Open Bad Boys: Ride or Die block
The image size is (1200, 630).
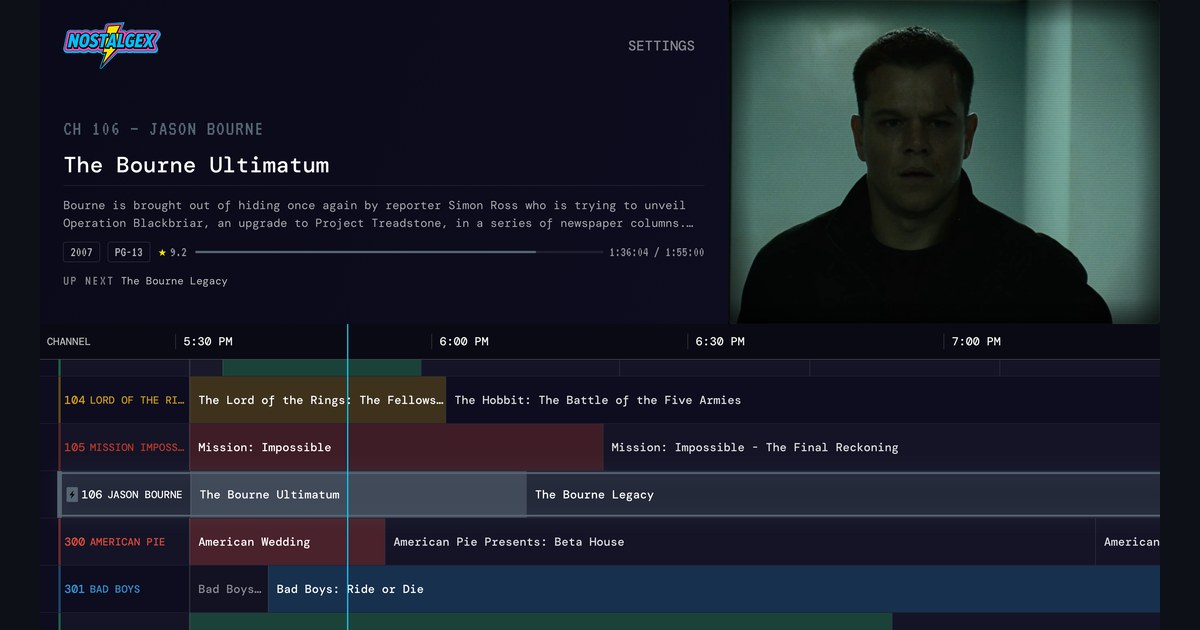point(714,589)
